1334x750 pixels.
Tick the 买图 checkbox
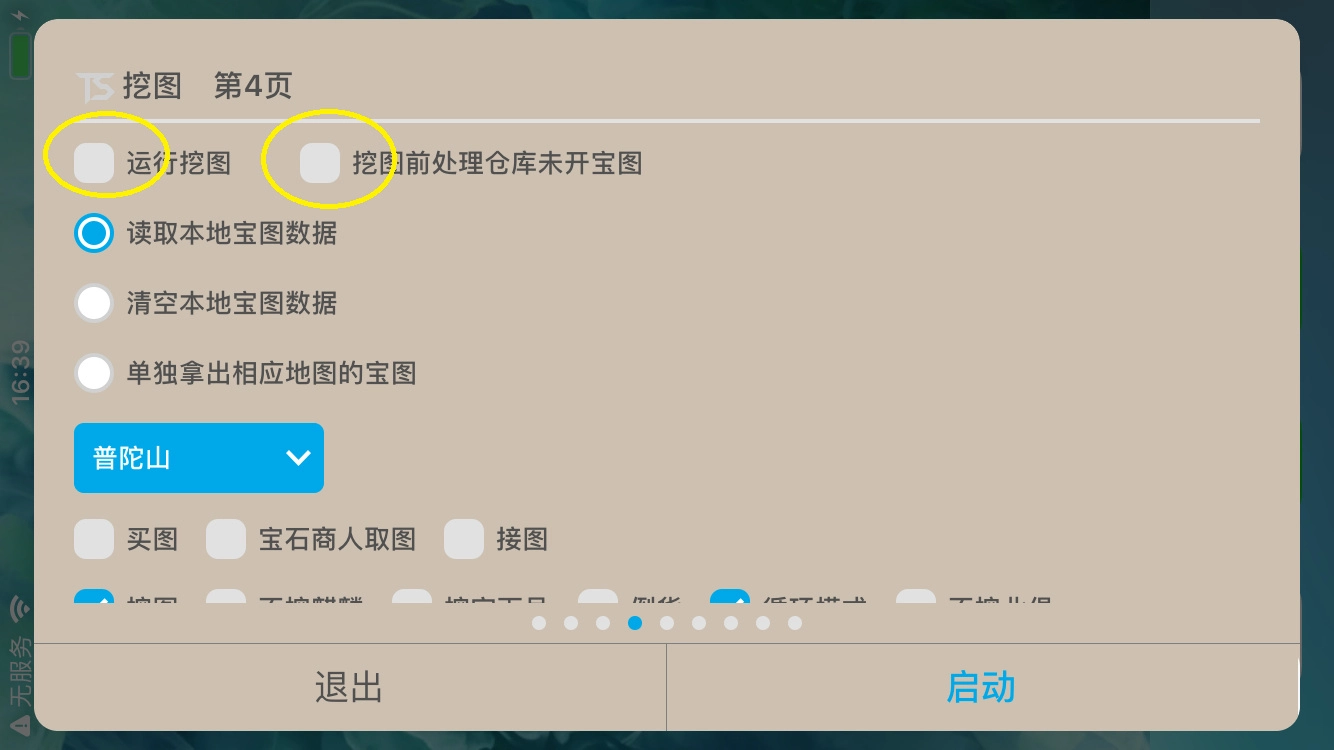[x=94, y=539]
